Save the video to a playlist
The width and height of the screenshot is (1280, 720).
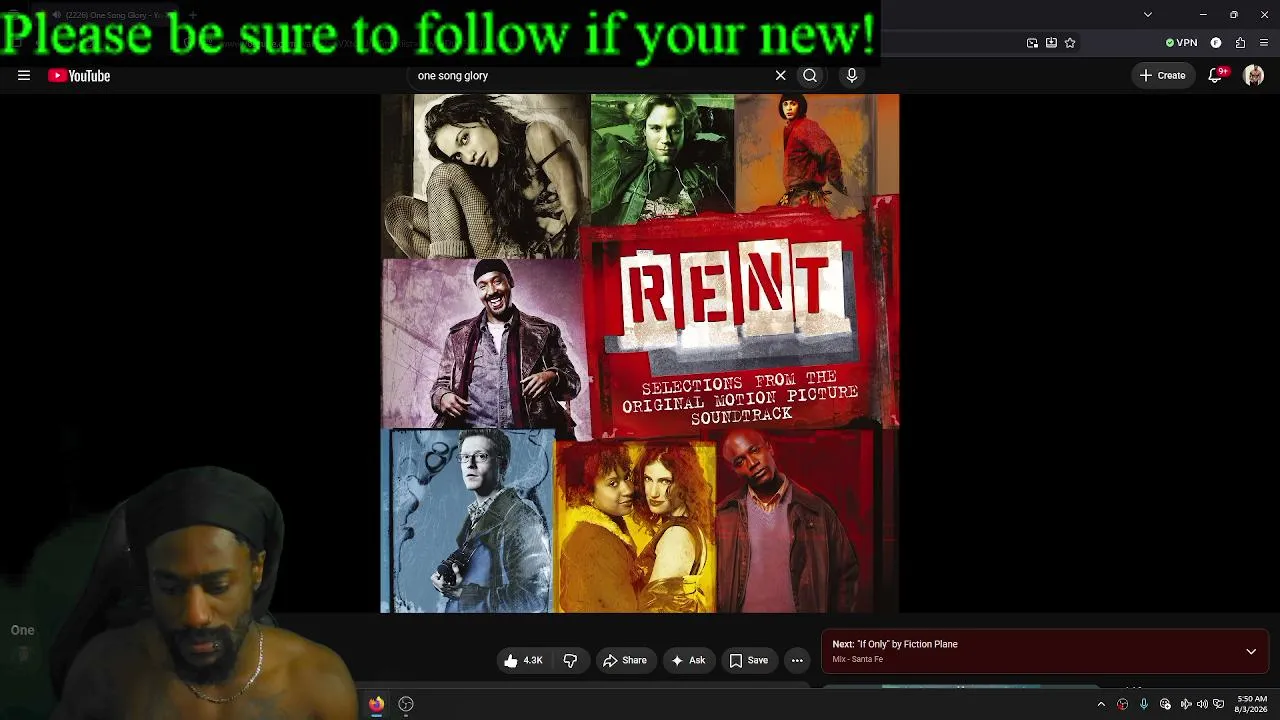click(x=749, y=660)
